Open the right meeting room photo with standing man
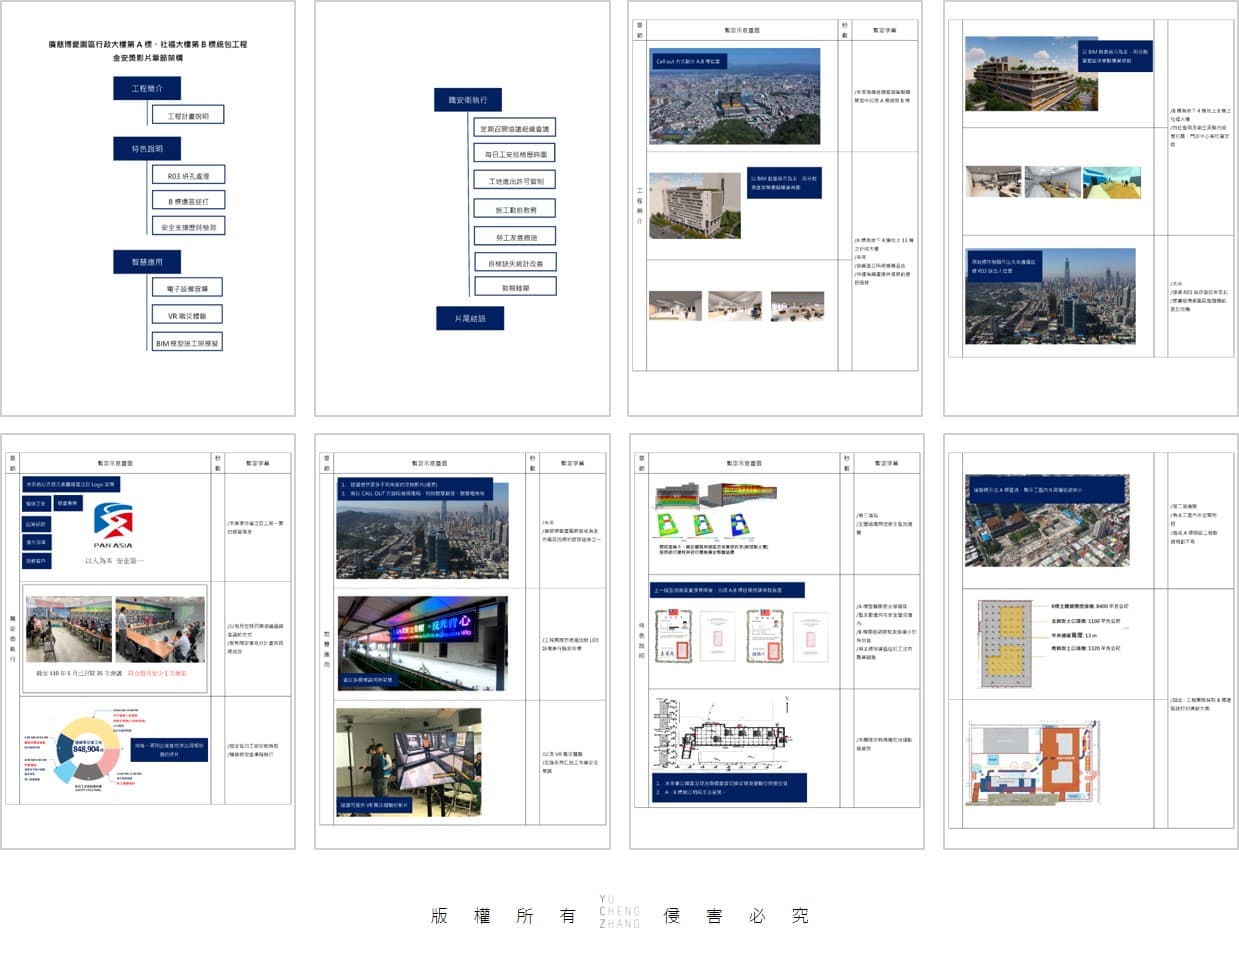 pyautogui.click(x=160, y=630)
